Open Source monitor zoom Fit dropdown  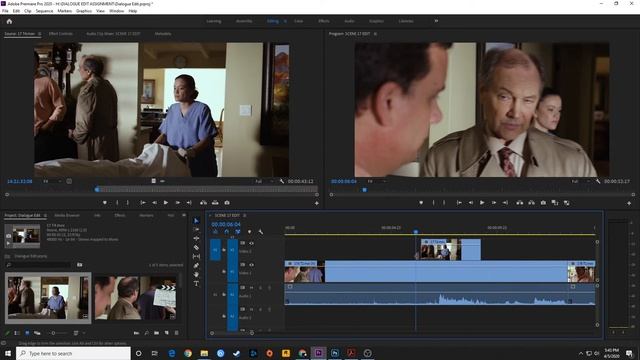(x=52, y=181)
